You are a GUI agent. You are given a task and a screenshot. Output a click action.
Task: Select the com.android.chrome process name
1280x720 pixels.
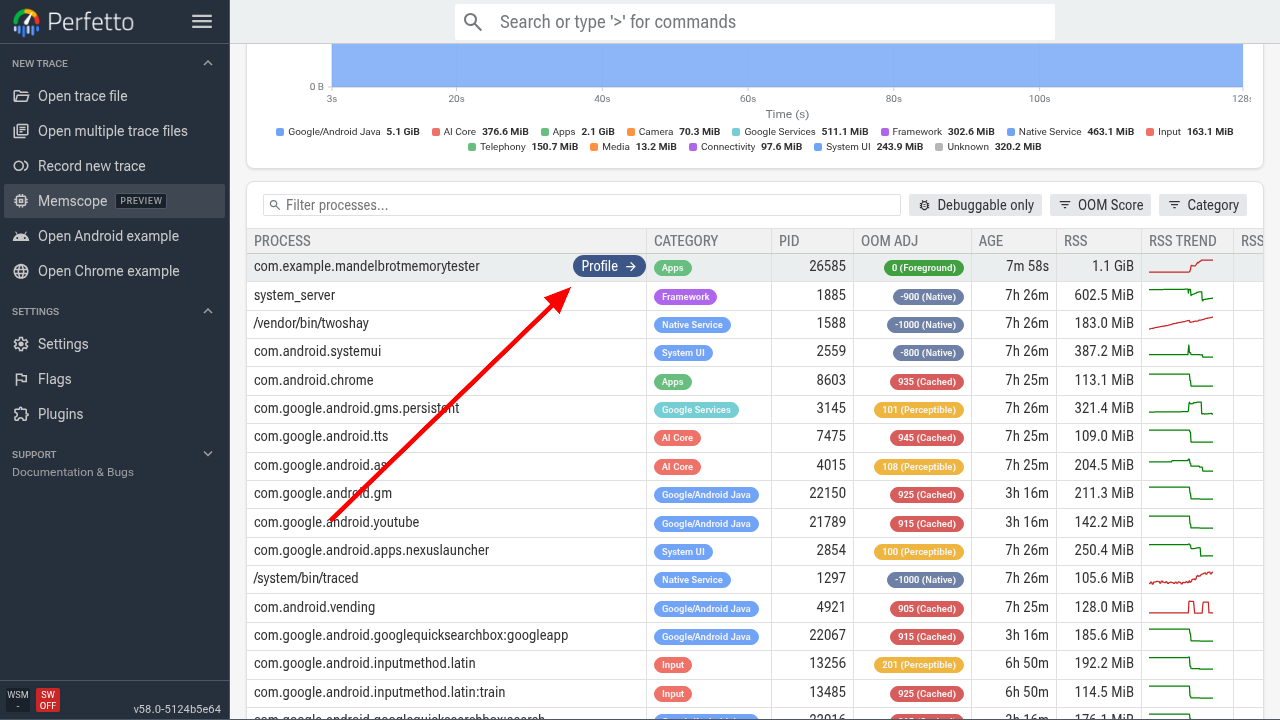click(314, 380)
